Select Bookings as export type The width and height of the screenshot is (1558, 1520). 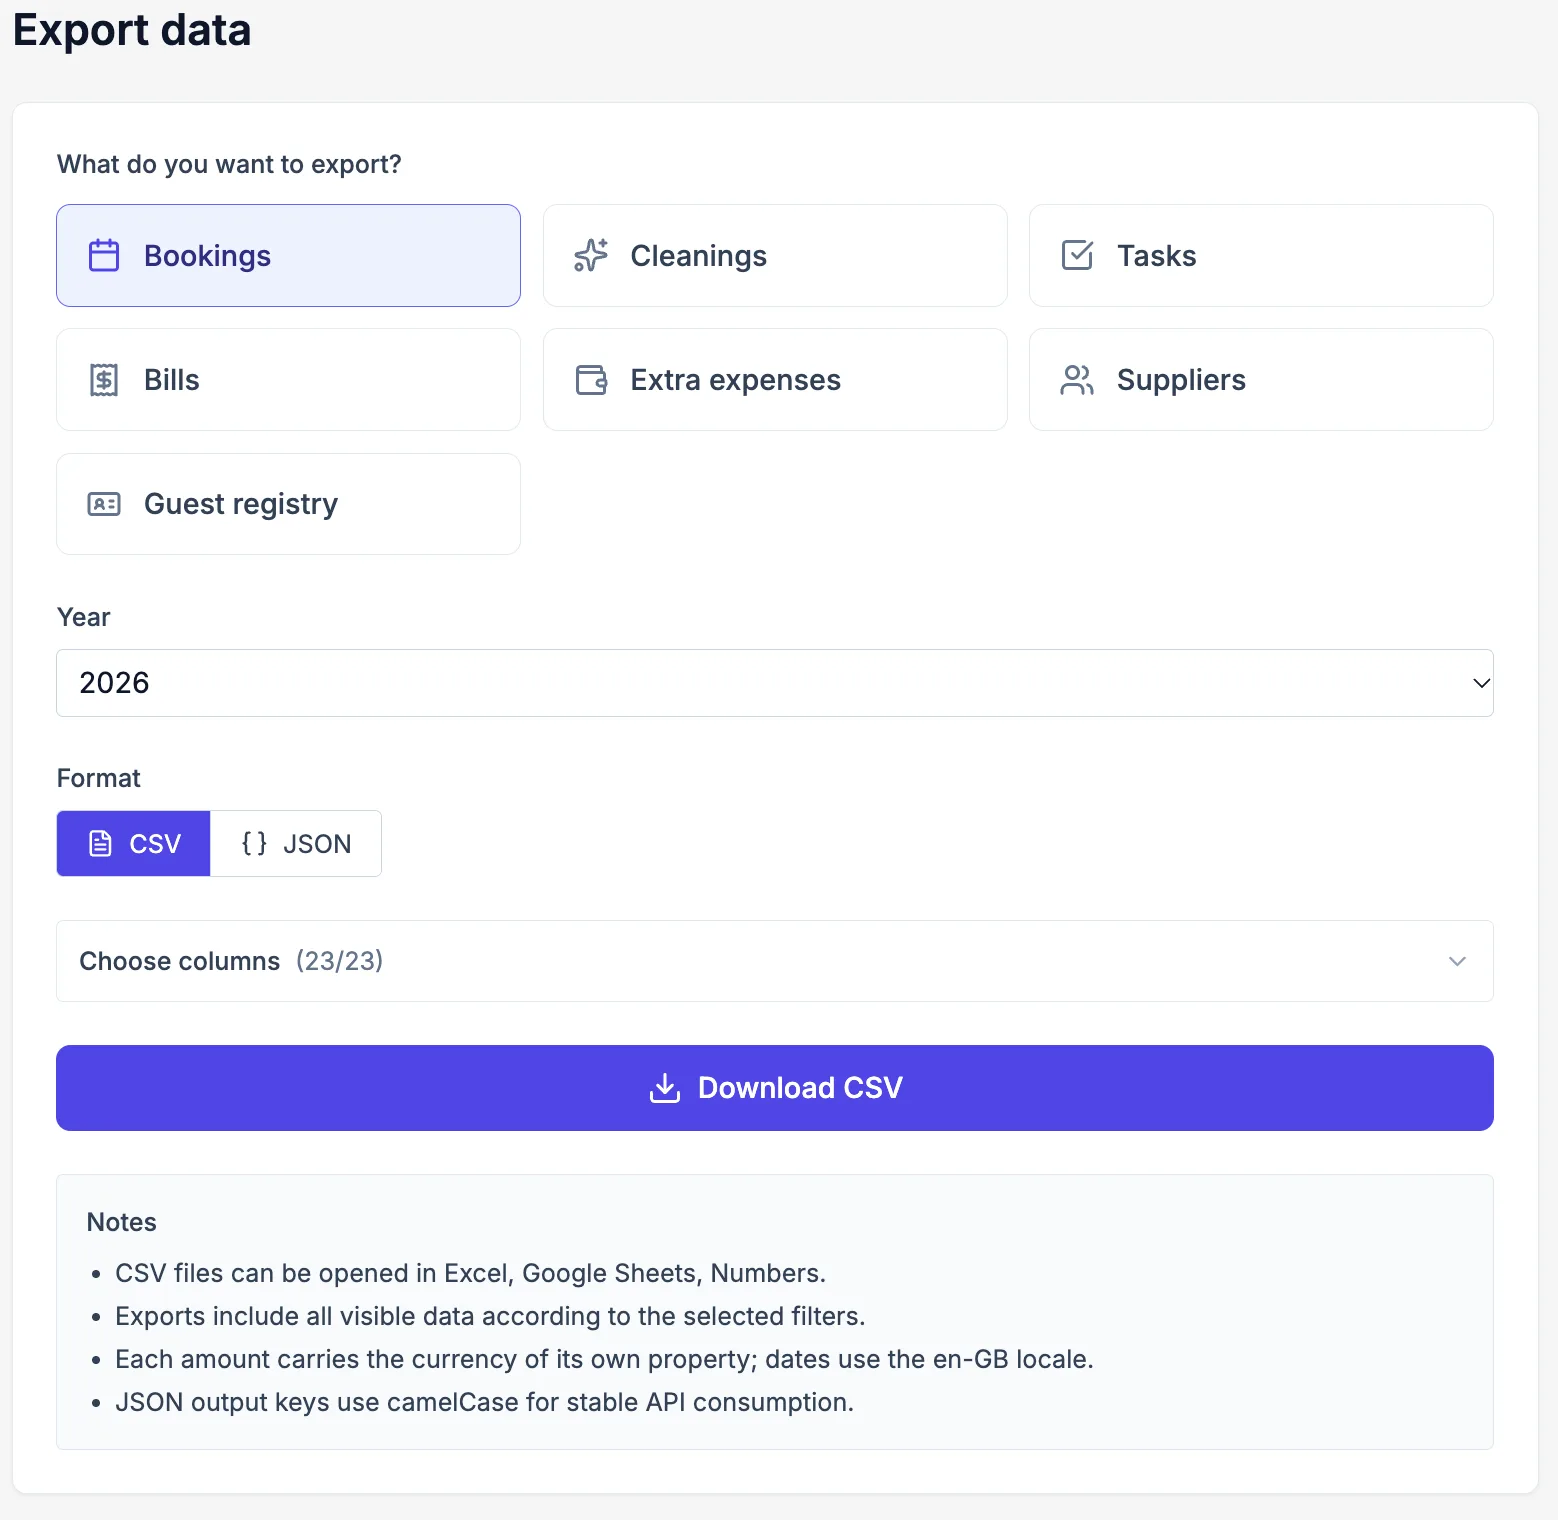click(x=288, y=256)
